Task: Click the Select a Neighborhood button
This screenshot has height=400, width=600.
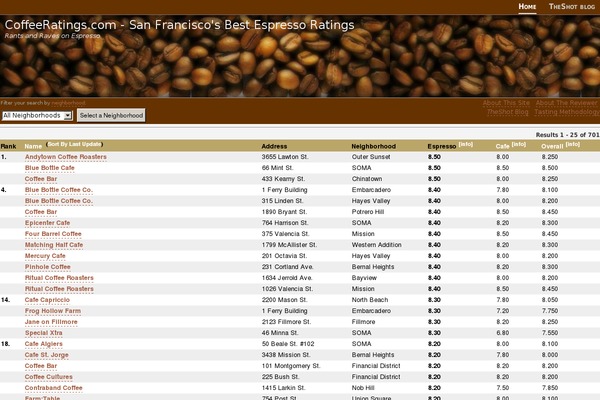Action: pyautogui.click(x=111, y=115)
